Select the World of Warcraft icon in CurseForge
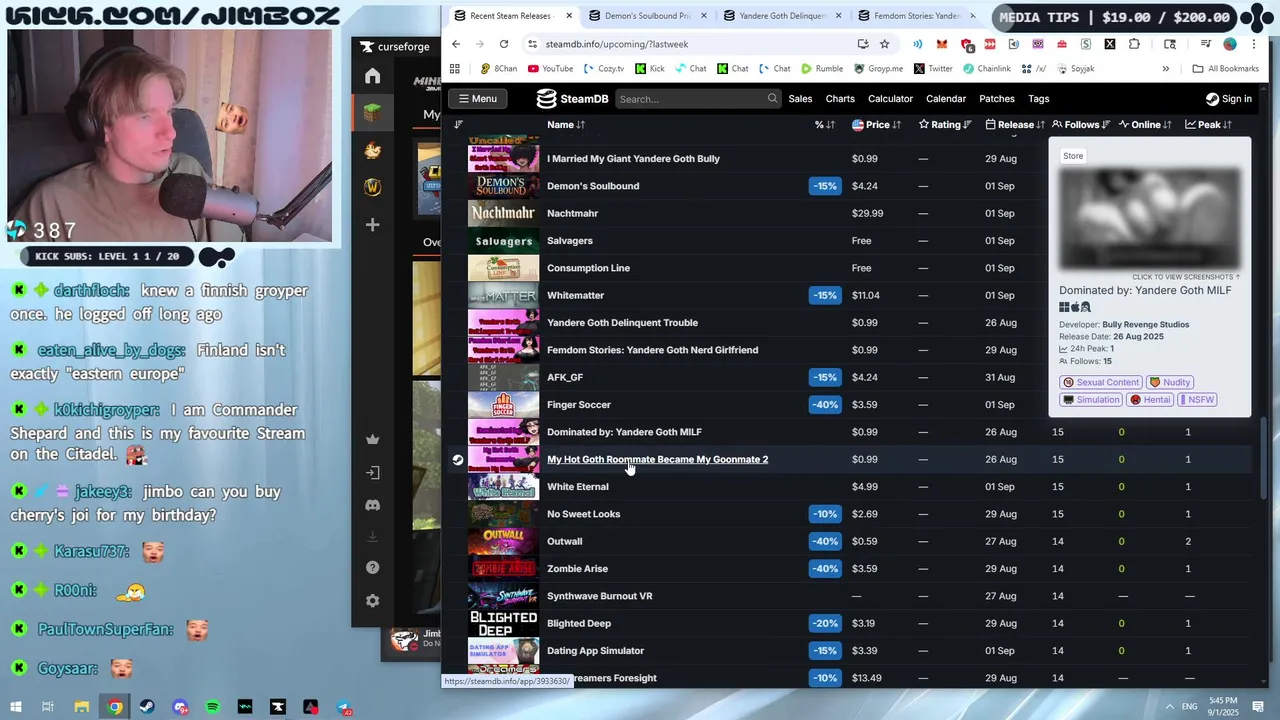The image size is (1280, 720). point(373,187)
